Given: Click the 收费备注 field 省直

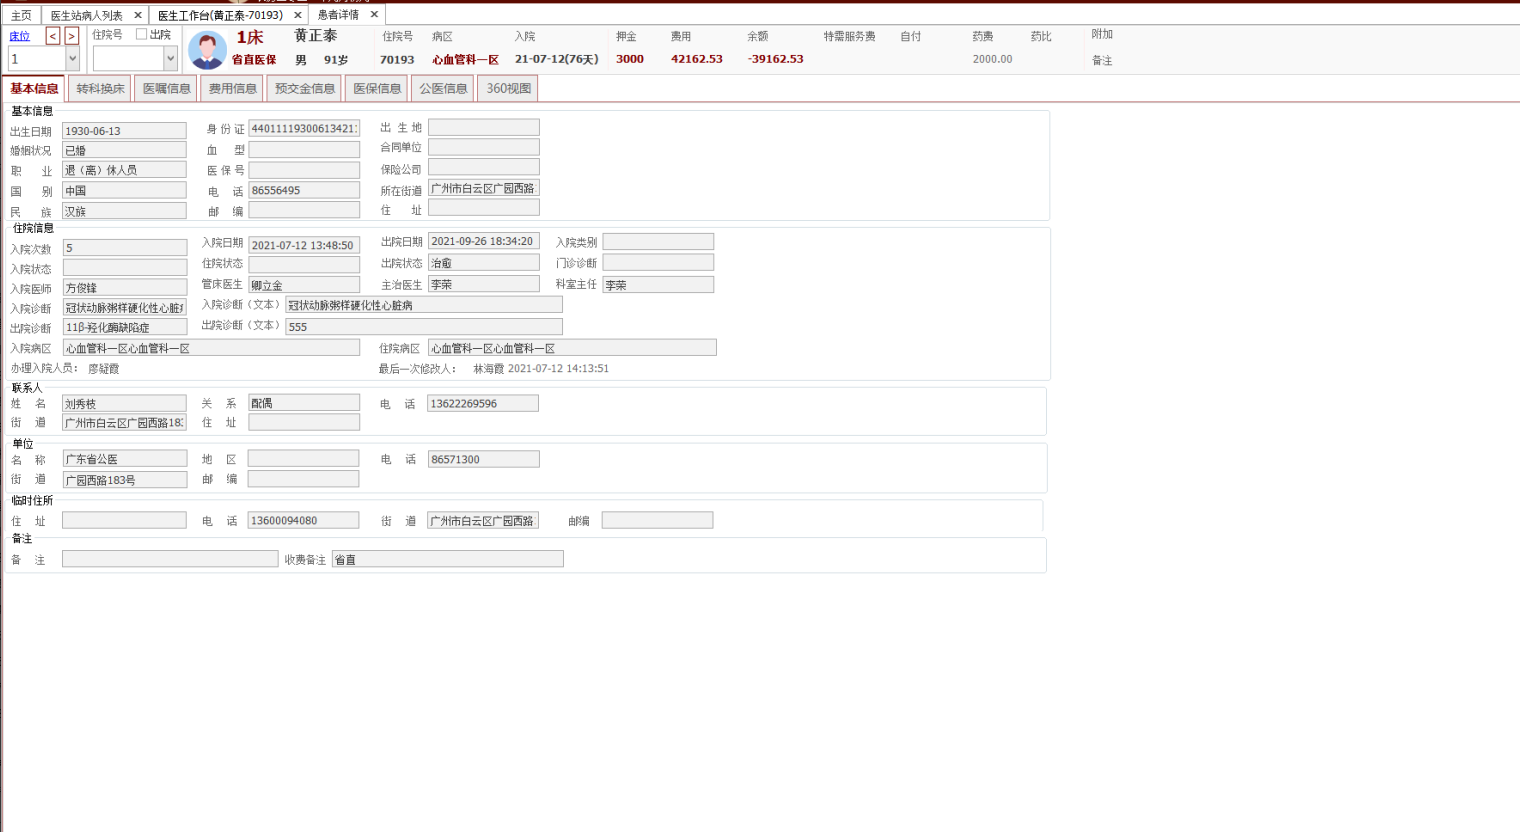Looking at the screenshot, I should (x=448, y=559).
